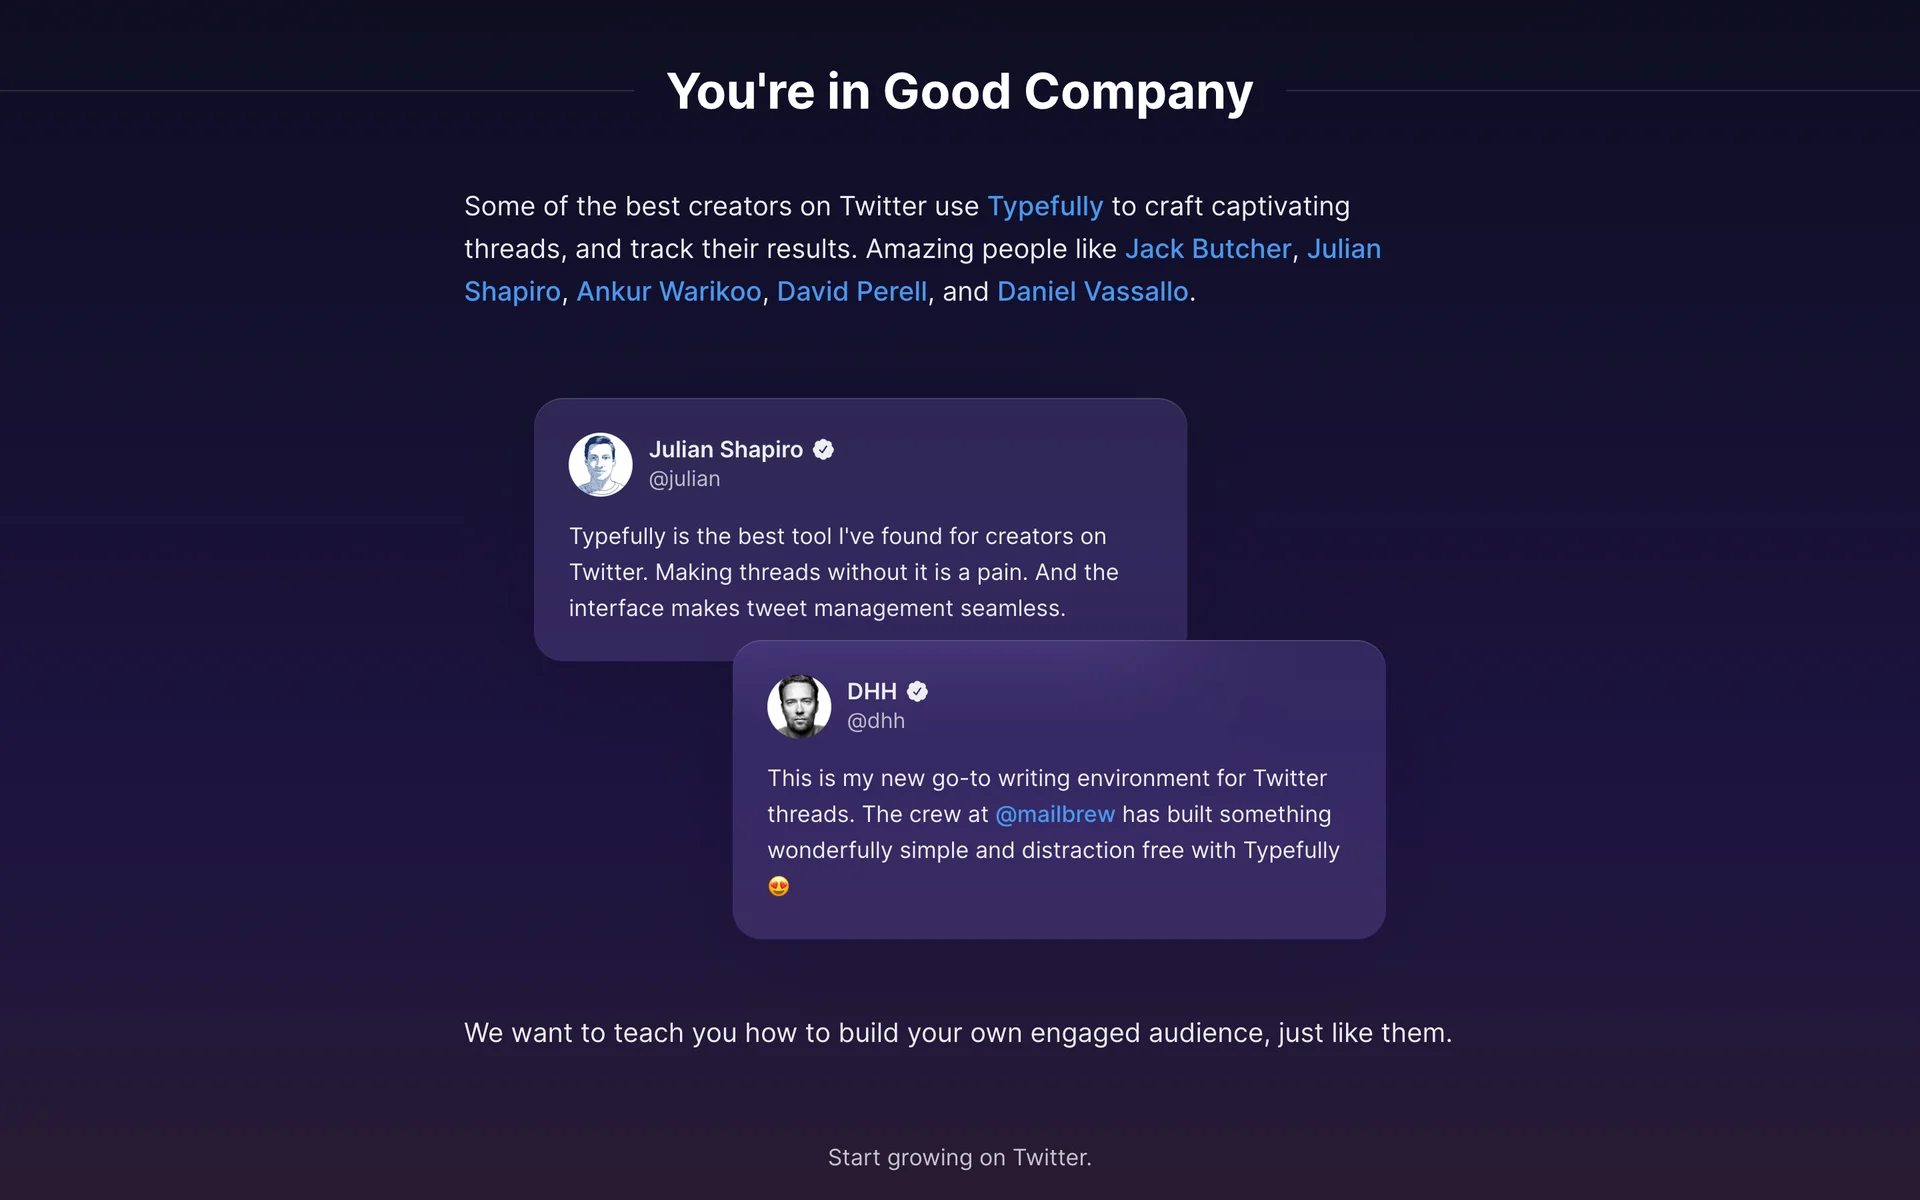Open the Ankur Warikoo link
Screen dimensions: 1920x1200
coord(669,292)
